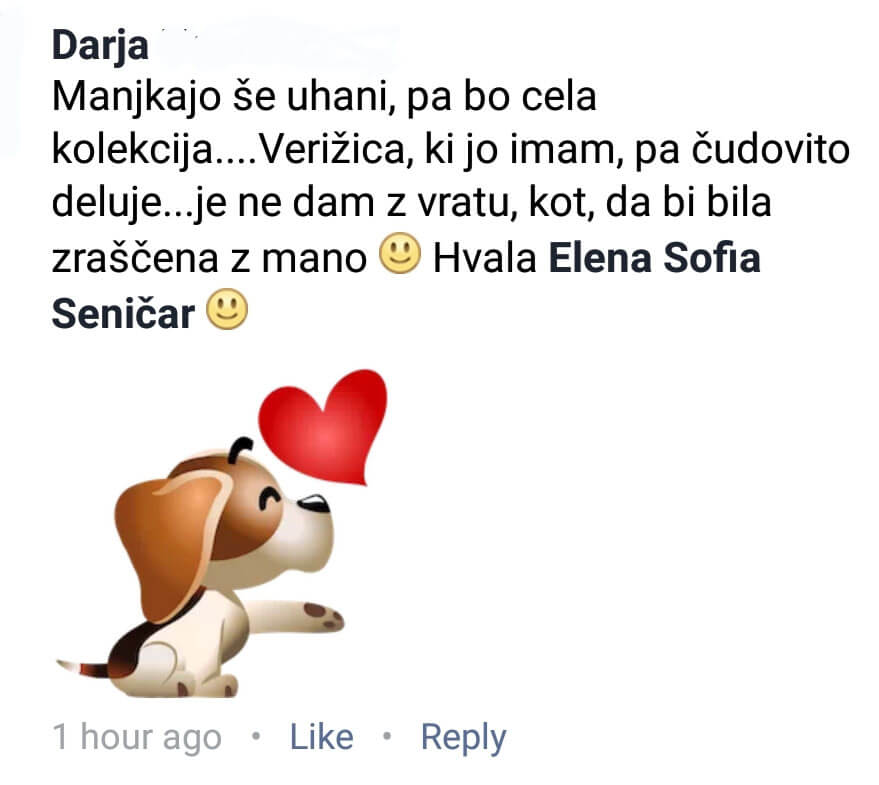Open the '1 hour ago' timestamp
Image resolution: width=879 pixels, height=785 pixels.
click(137, 737)
